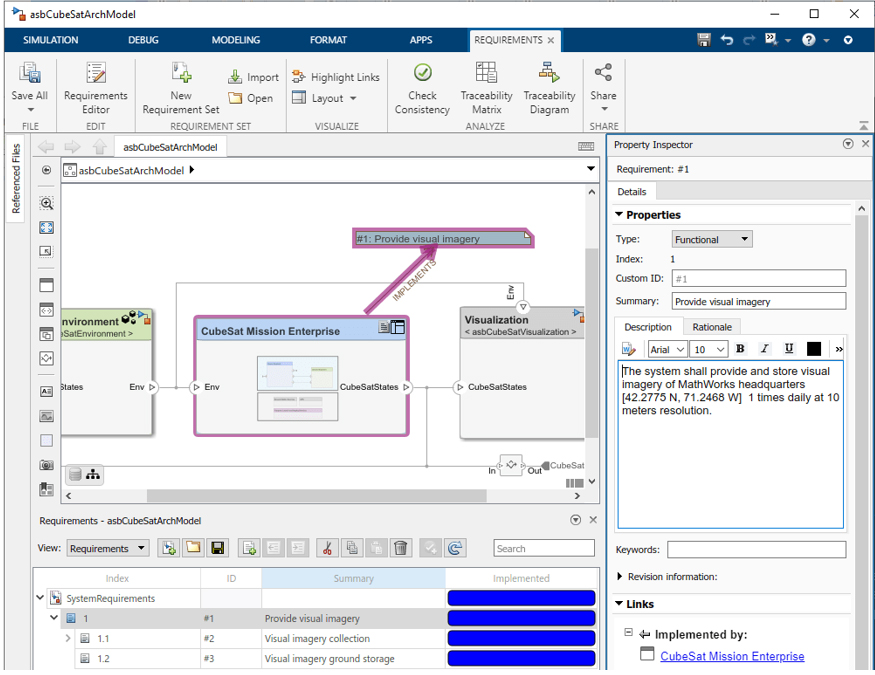Run Check Consistency
875x675 pixels.
coord(422,86)
